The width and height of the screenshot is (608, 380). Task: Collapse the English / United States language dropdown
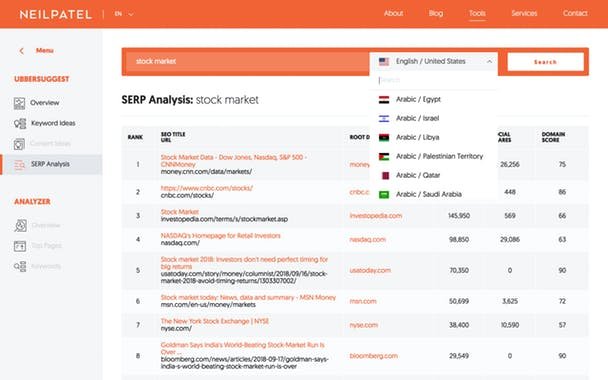click(489, 62)
